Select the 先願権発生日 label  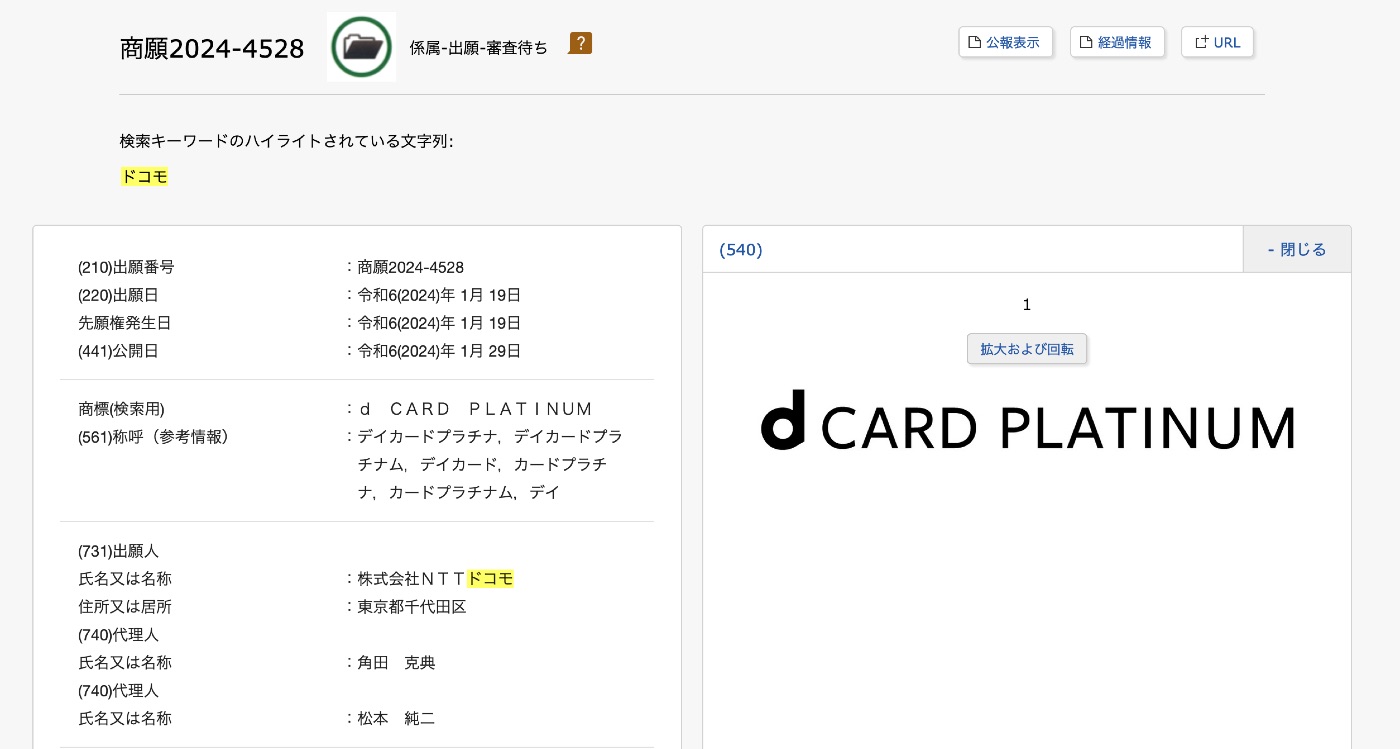[125, 323]
